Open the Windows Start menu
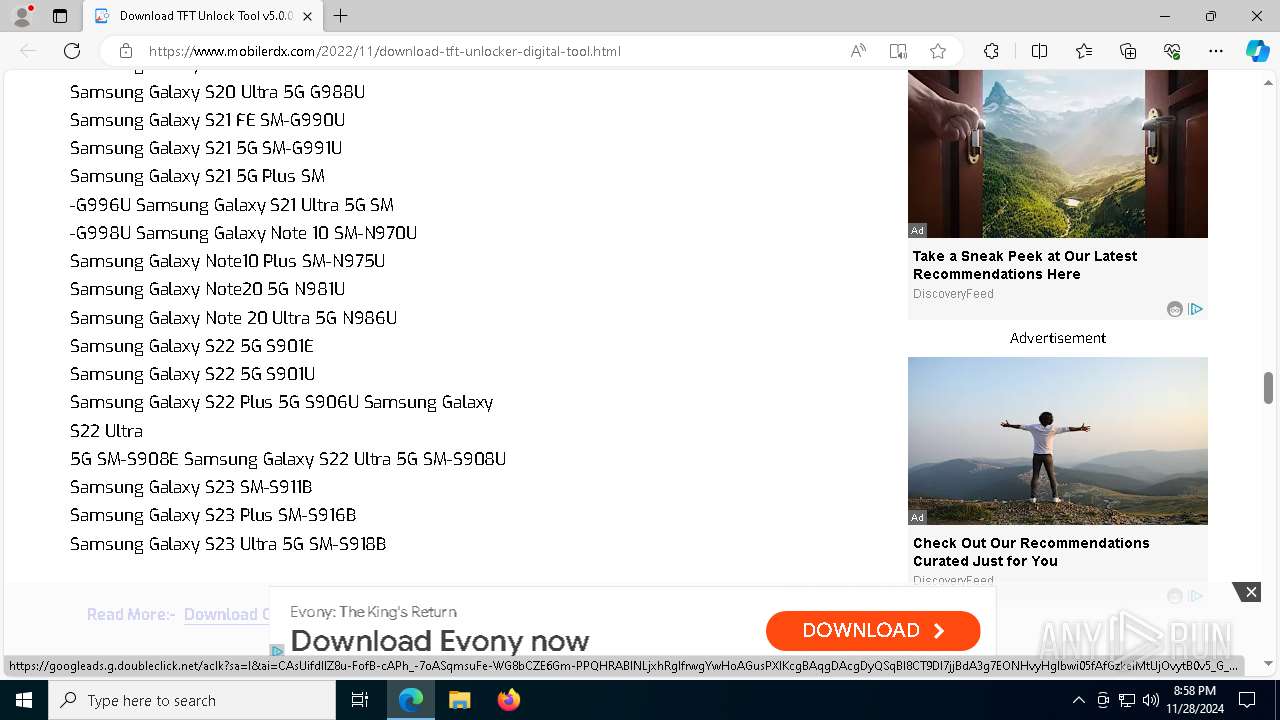 (x=24, y=700)
